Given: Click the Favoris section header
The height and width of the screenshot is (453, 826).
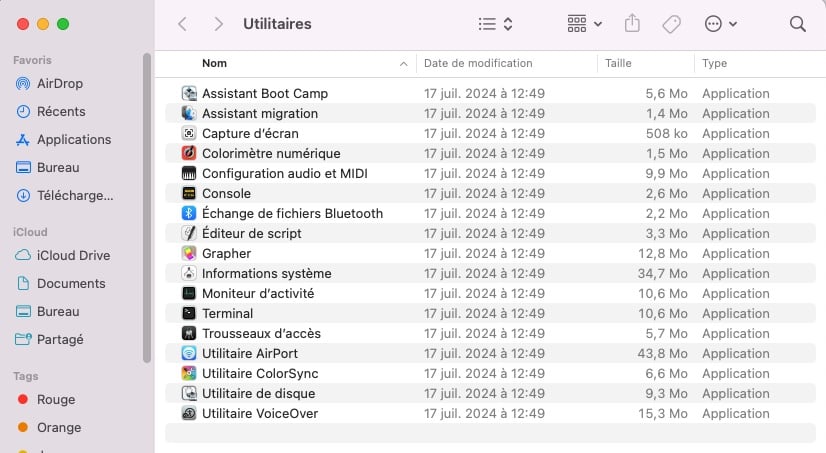Looking at the screenshot, I should tap(32, 60).
